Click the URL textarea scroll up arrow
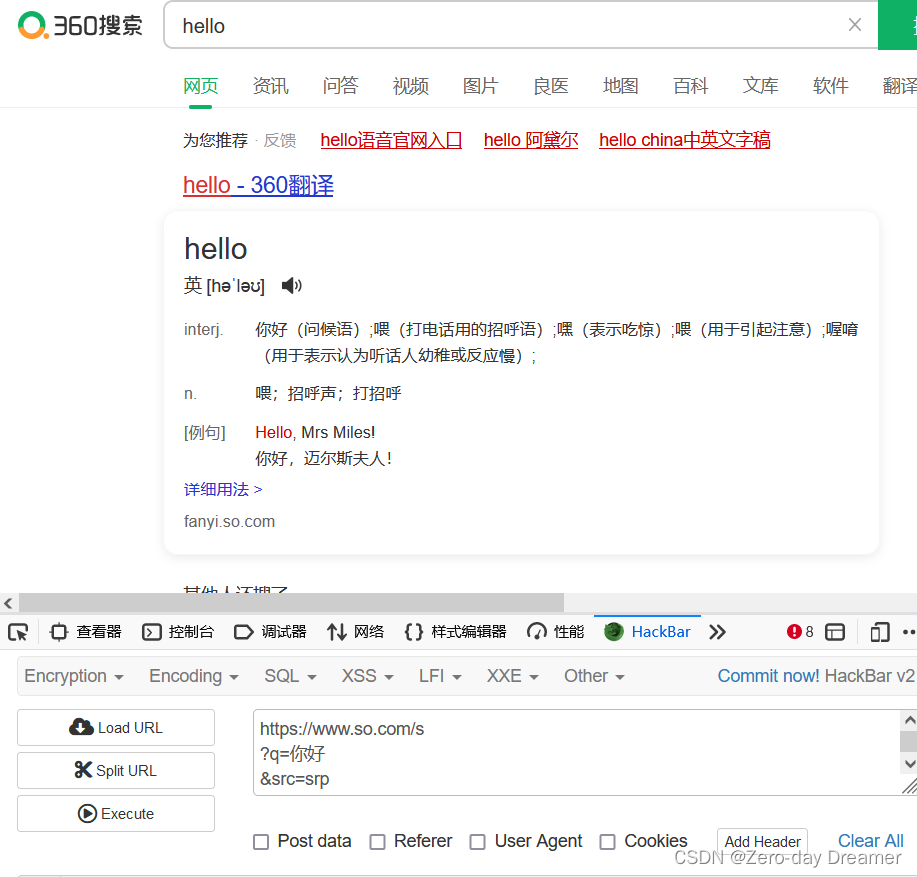This screenshot has height=877, width=917. (909, 720)
